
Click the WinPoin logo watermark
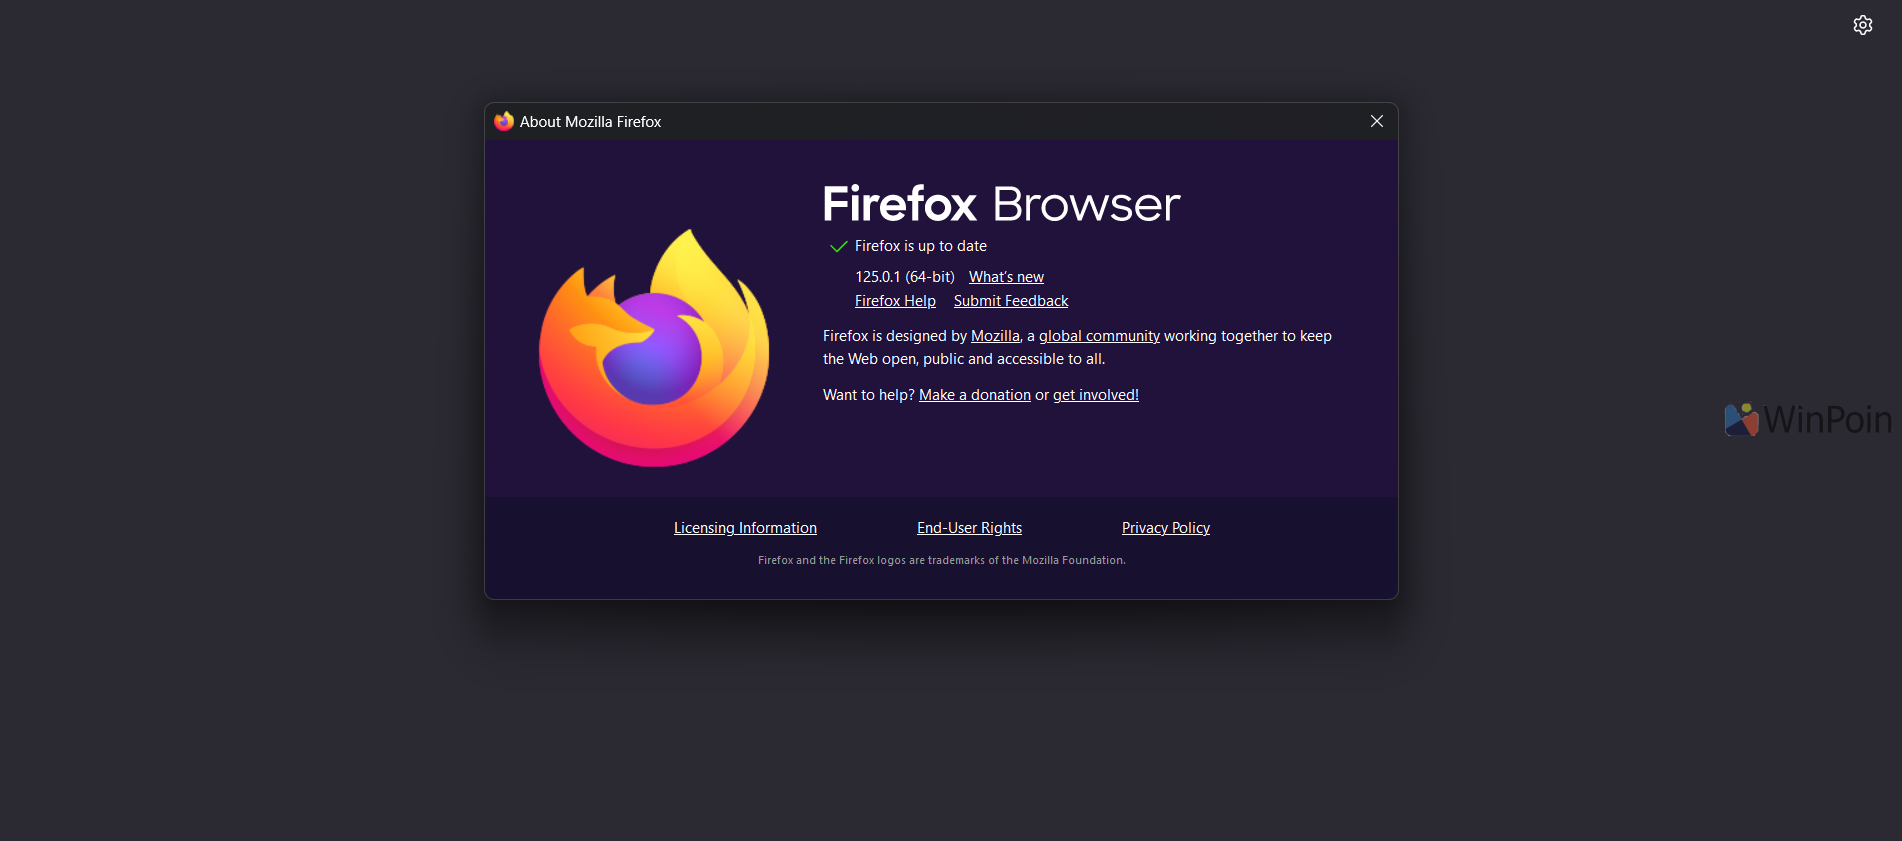1807,419
